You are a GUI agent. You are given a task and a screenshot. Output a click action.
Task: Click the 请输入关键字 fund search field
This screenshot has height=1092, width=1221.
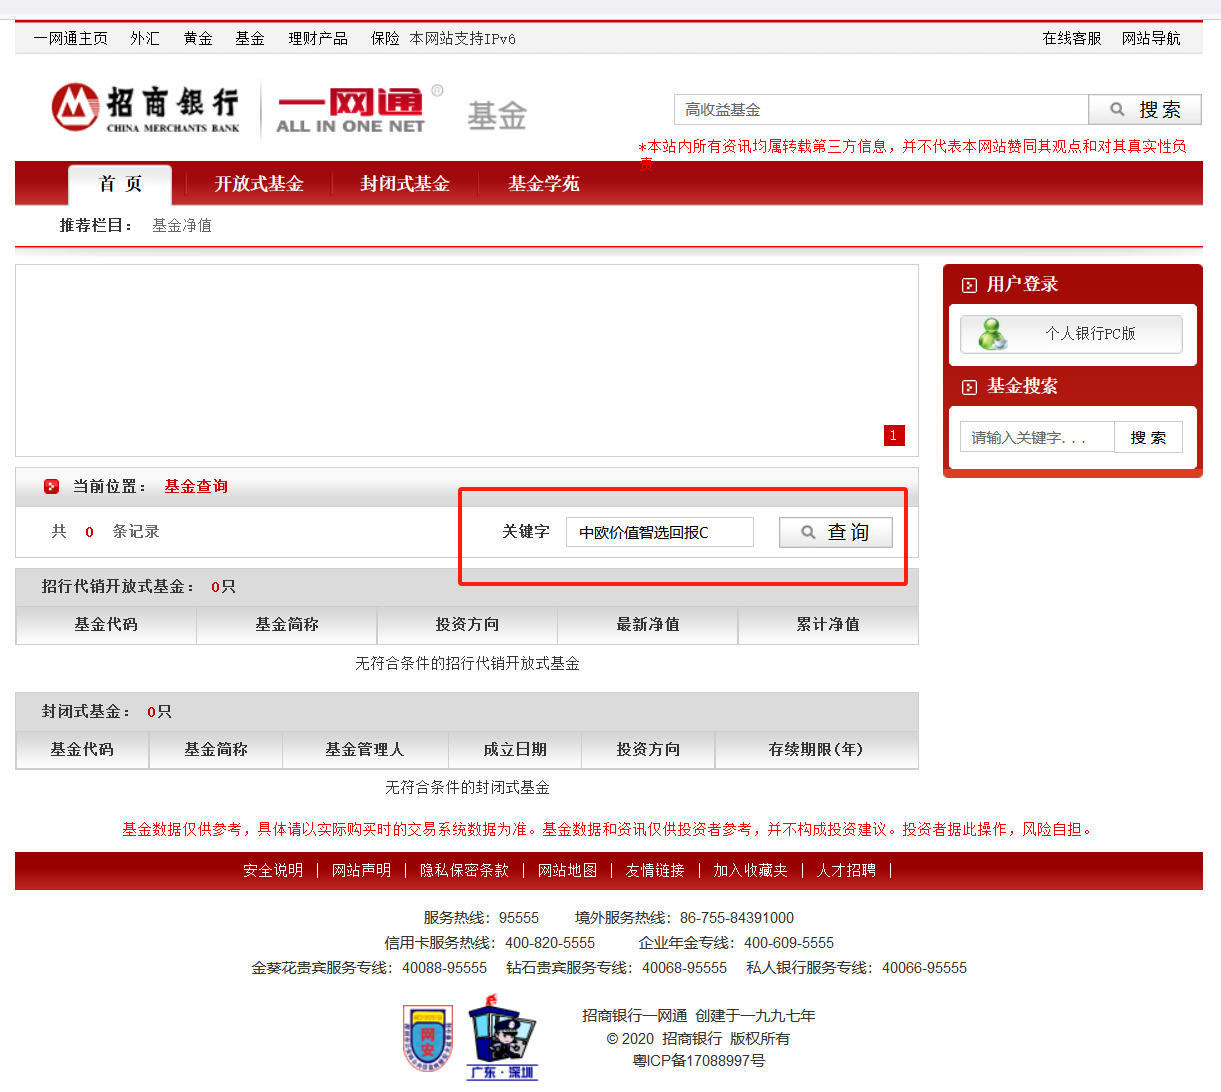pos(1037,437)
